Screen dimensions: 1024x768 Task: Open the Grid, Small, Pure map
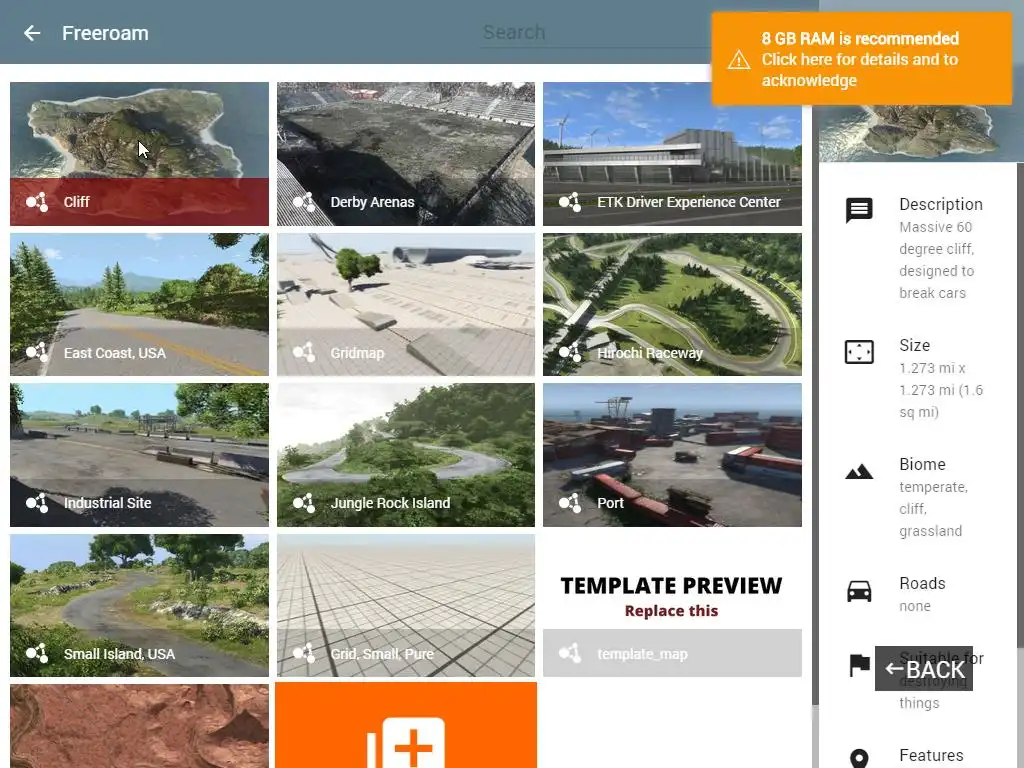[x=406, y=605]
